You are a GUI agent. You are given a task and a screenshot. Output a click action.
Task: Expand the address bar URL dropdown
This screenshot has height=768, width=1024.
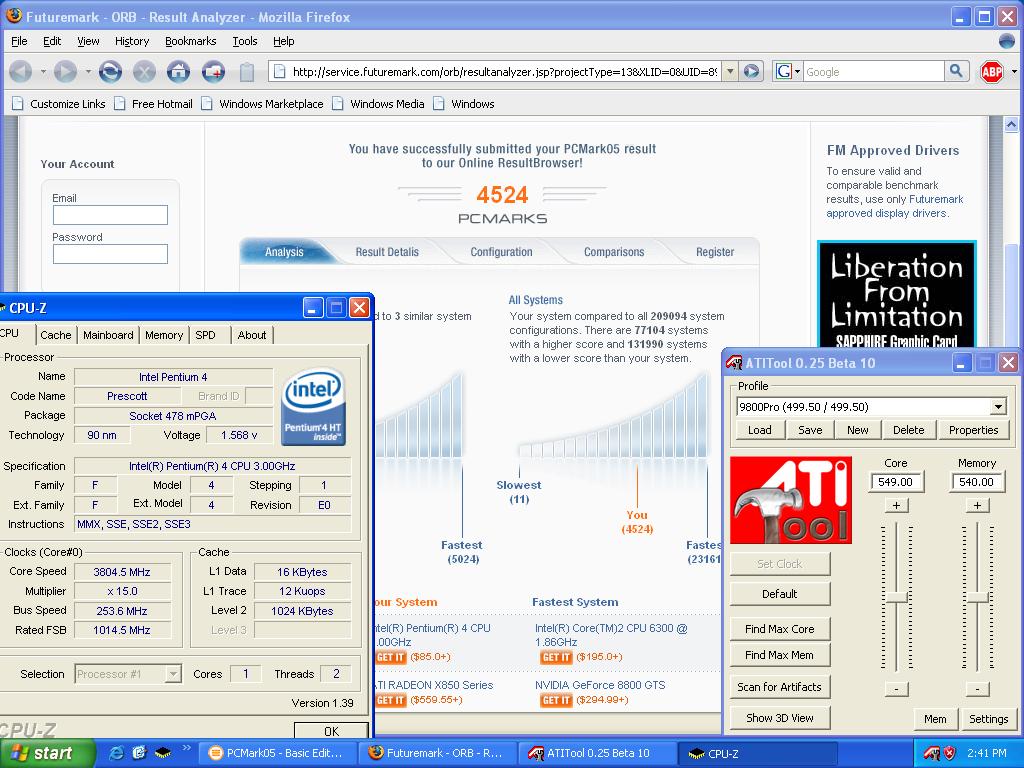click(x=731, y=71)
